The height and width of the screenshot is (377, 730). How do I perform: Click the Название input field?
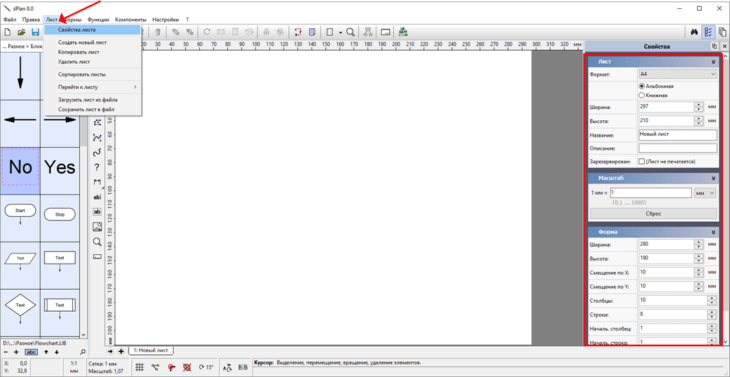pos(678,135)
